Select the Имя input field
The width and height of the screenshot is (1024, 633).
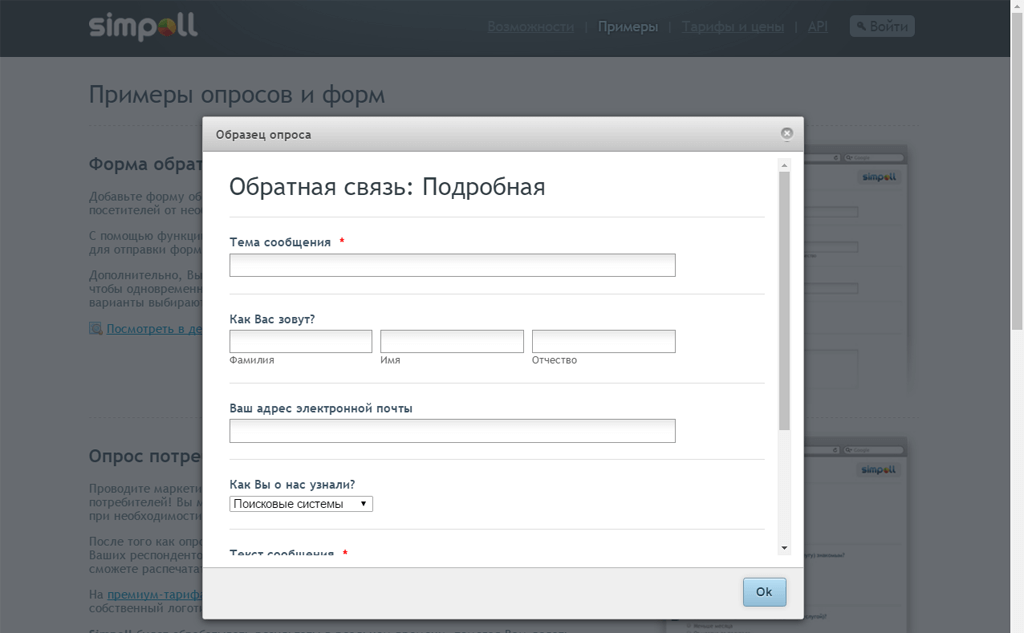click(x=452, y=342)
